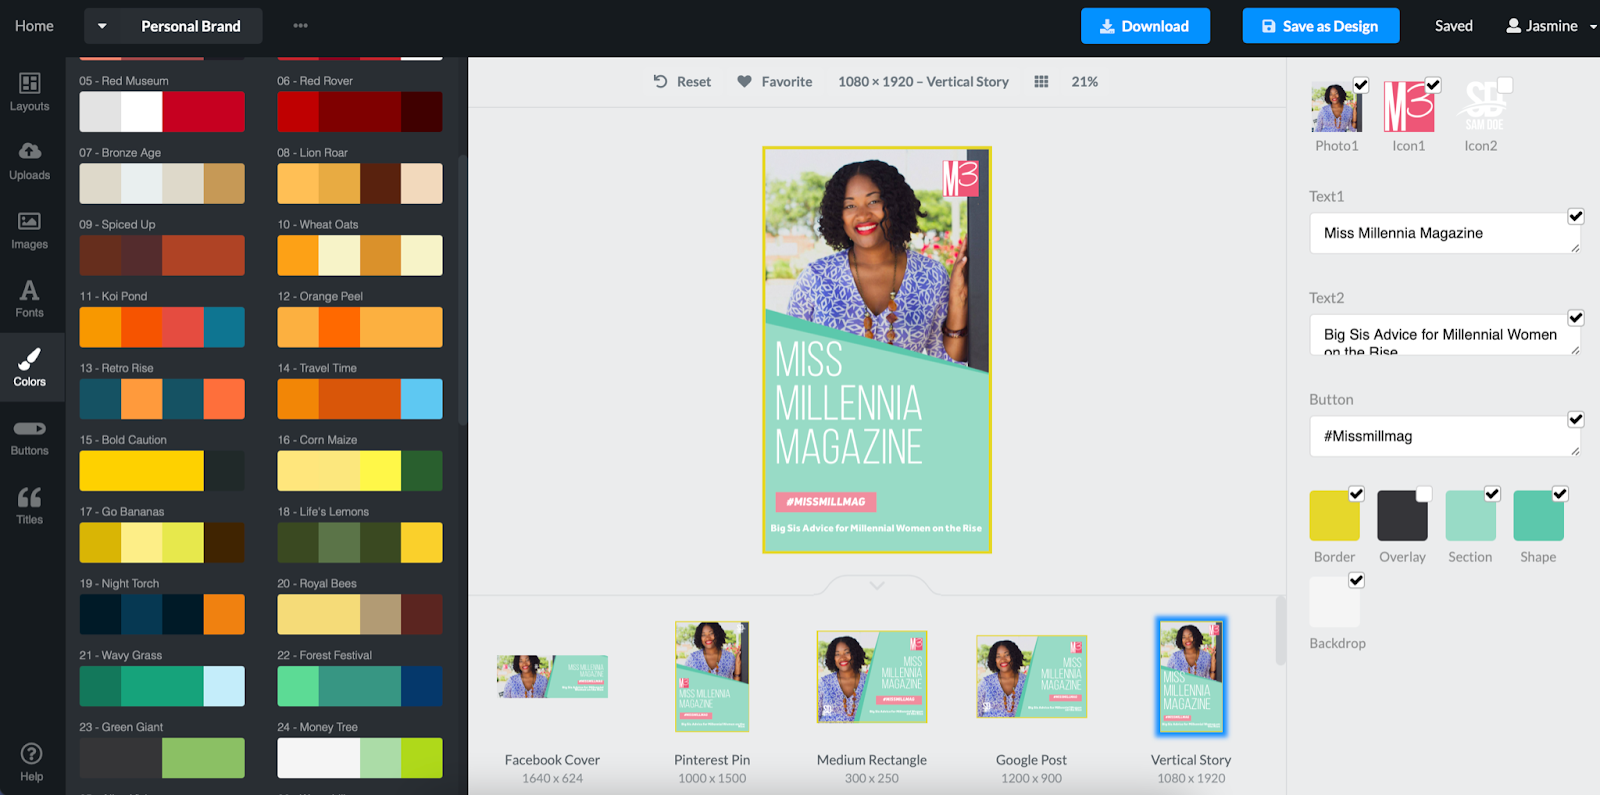Apply the Bold Caution color palette

click(x=162, y=471)
